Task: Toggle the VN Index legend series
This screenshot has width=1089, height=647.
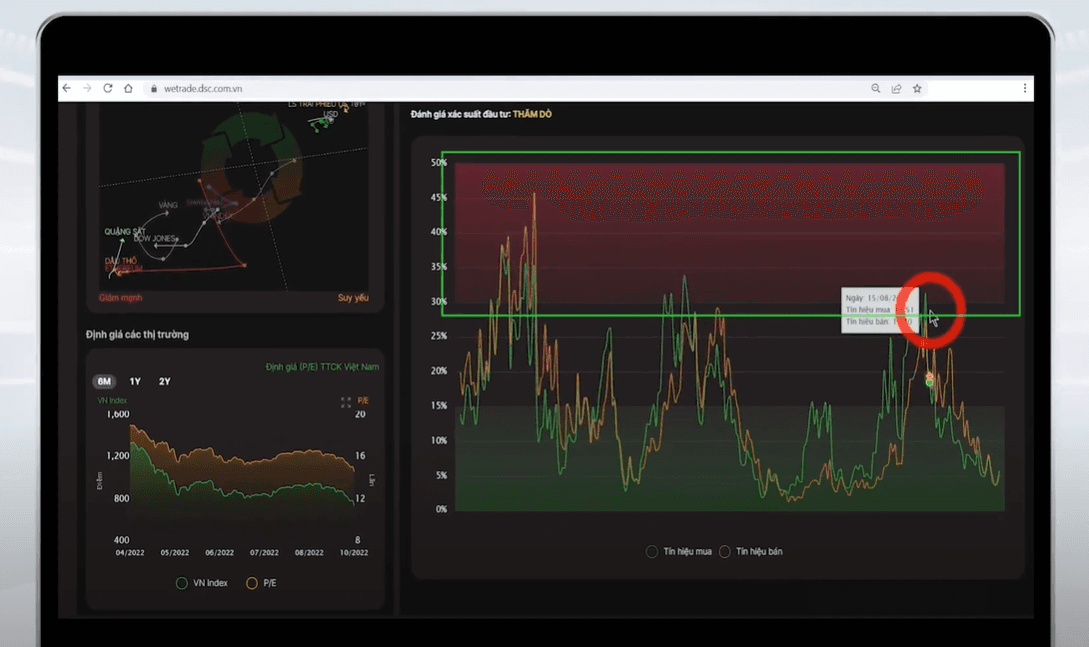Action: (x=201, y=583)
